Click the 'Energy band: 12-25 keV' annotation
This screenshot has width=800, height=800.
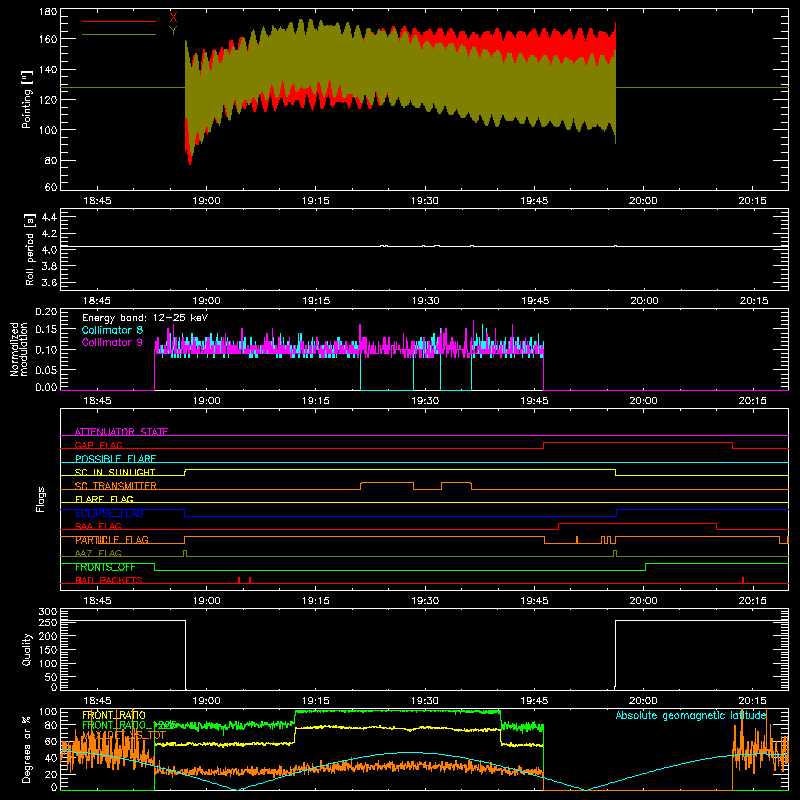[x=145, y=318]
